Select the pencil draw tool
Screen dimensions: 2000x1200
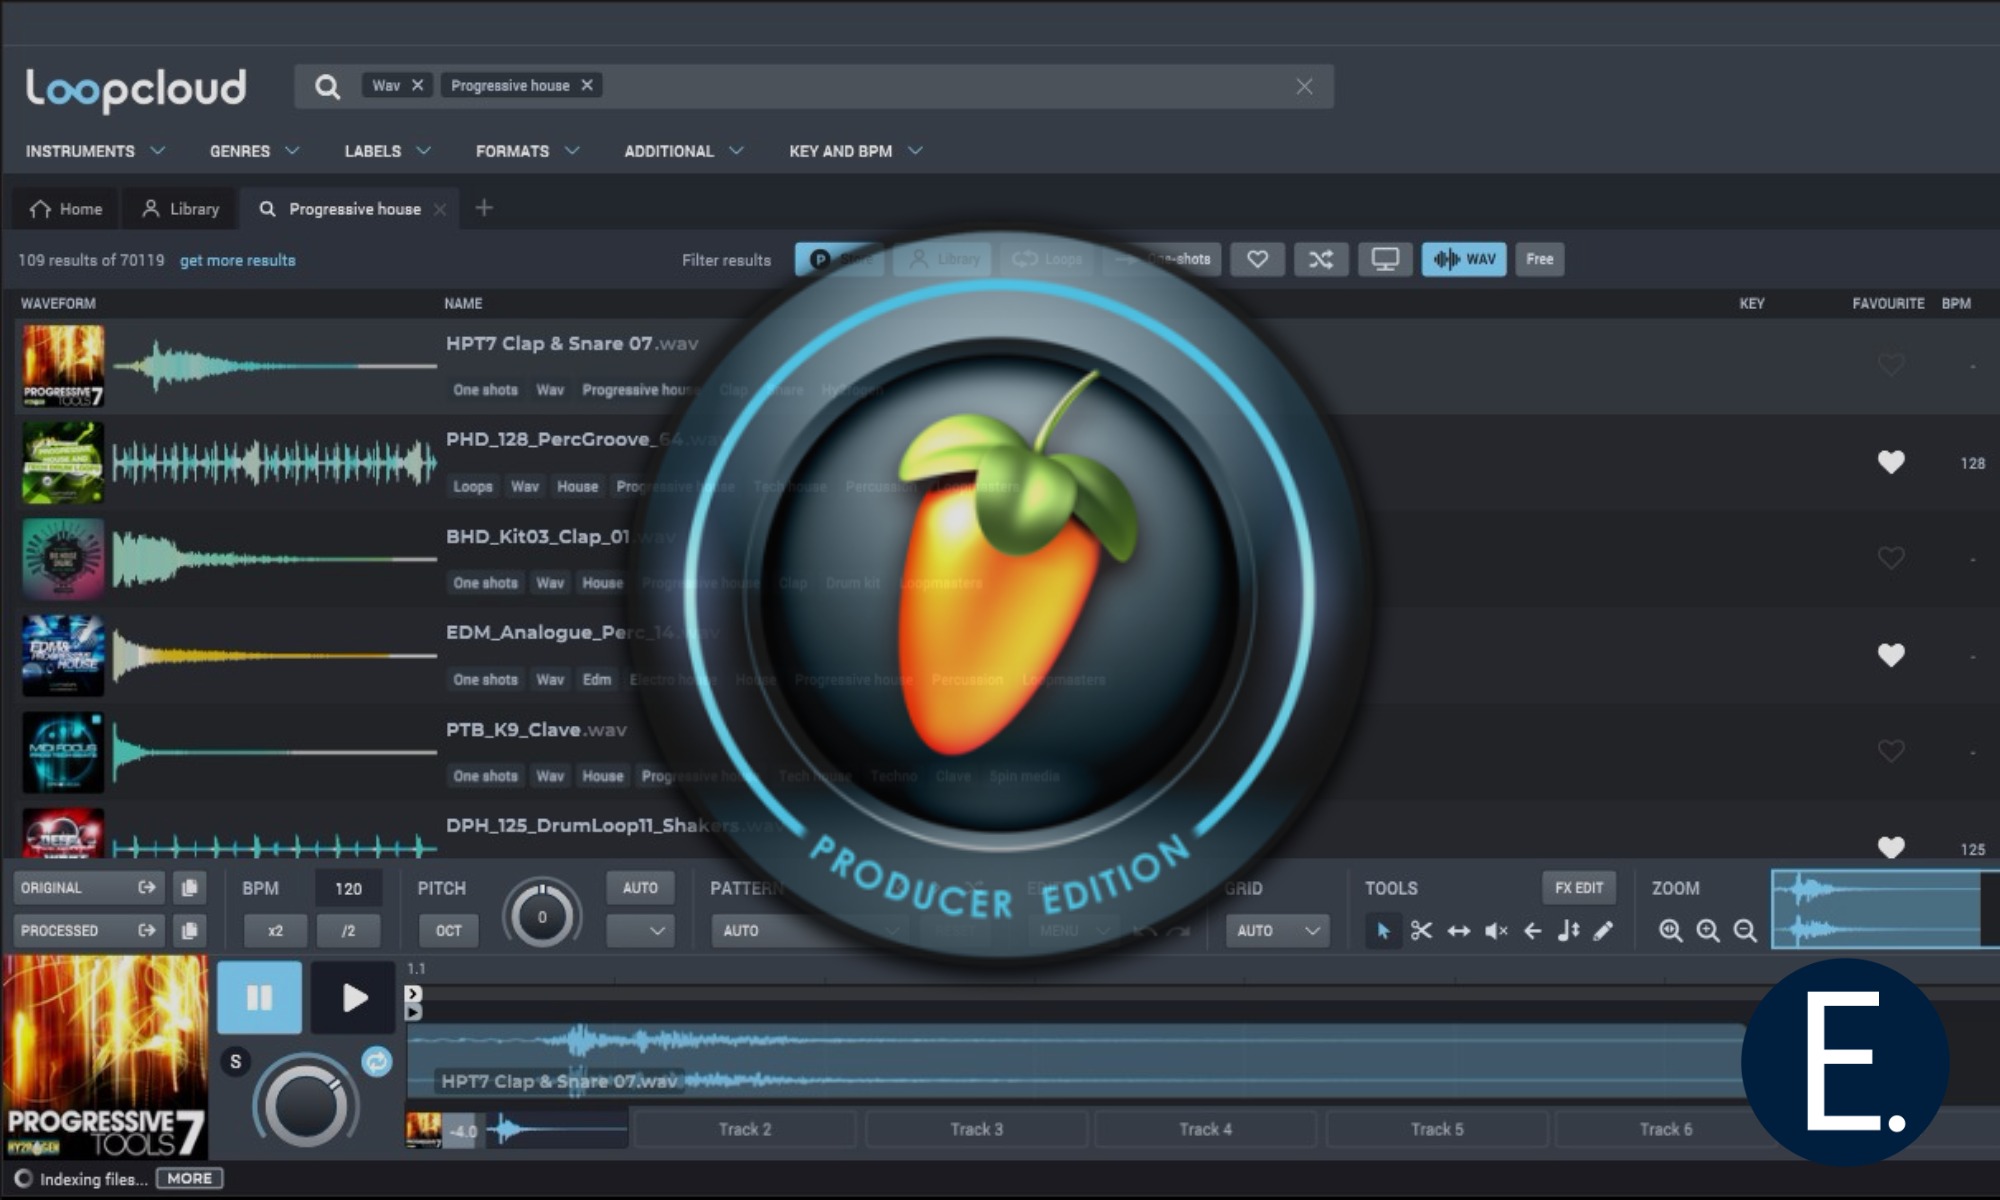(1603, 931)
